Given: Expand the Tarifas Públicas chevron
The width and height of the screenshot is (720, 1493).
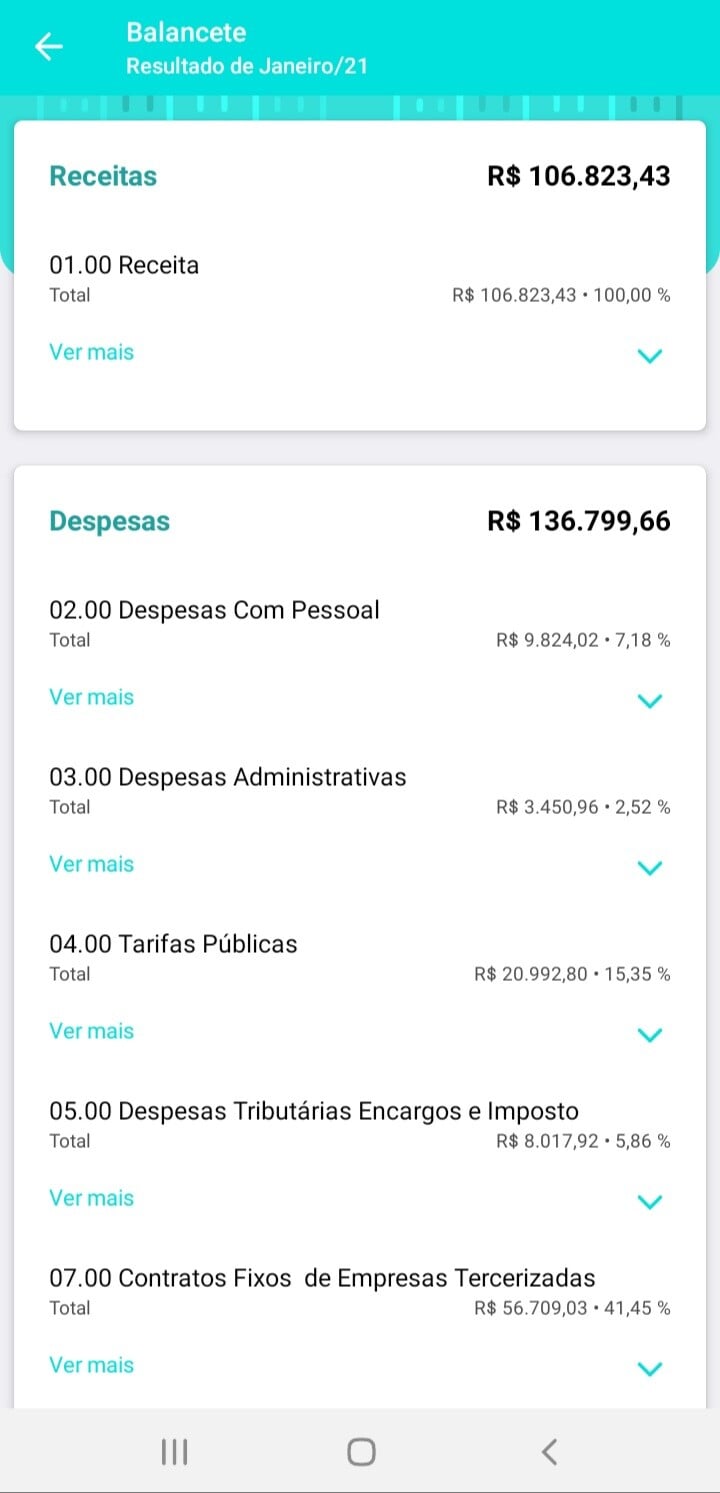Looking at the screenshot, I should pos(650,1034).
